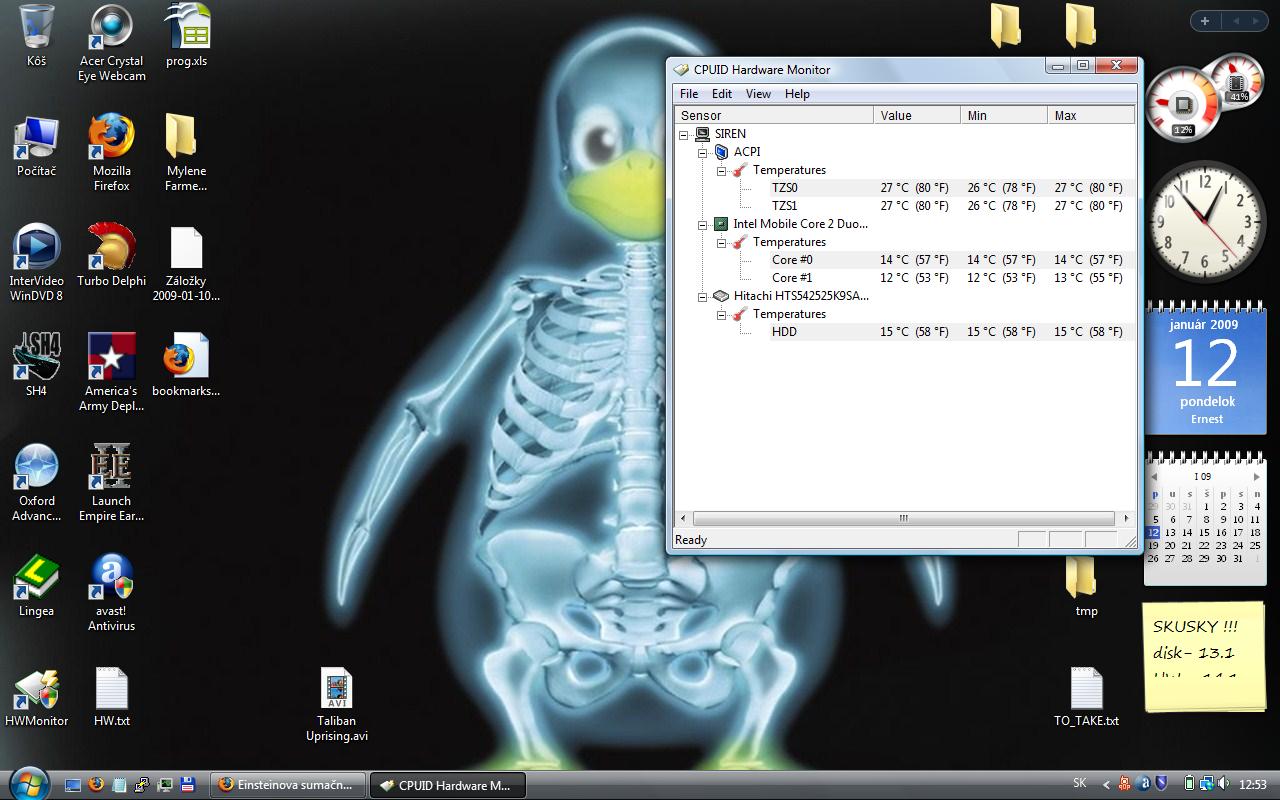This screenshot has width=1280, height=800.
Task: Click the Firefox quick launch icon
Action: click(x=96, y=784)
